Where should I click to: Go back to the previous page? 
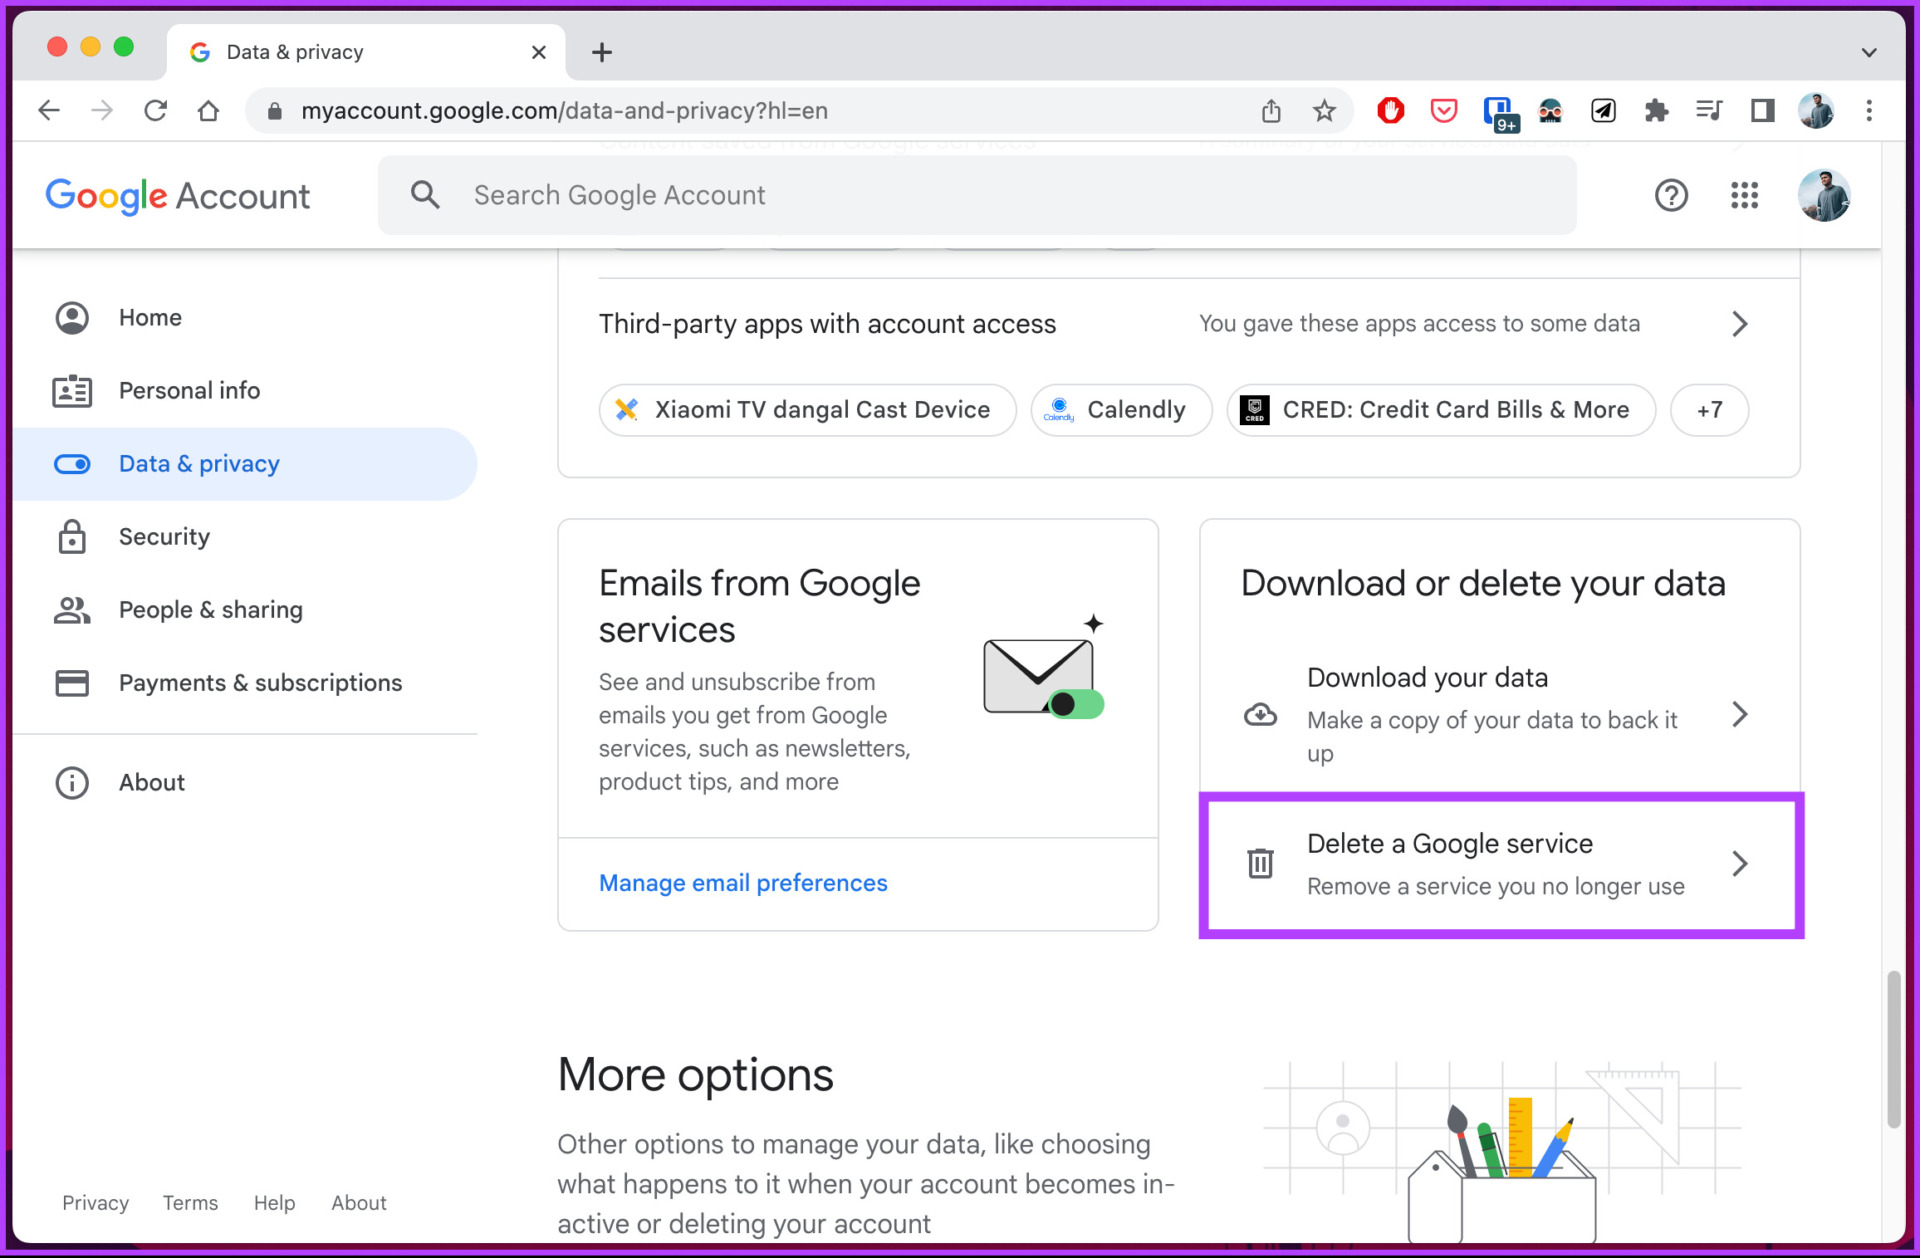[48, 110]
